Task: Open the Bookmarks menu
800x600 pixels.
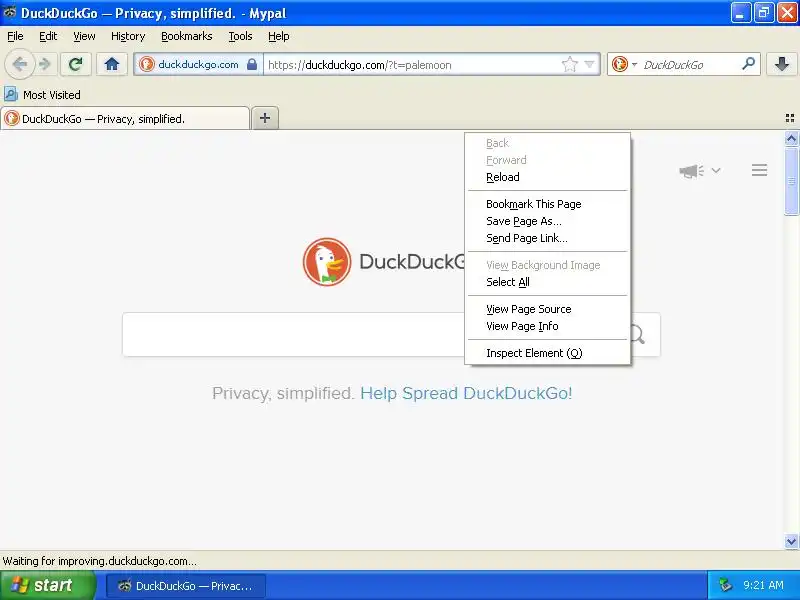Action: click(187, 36)
